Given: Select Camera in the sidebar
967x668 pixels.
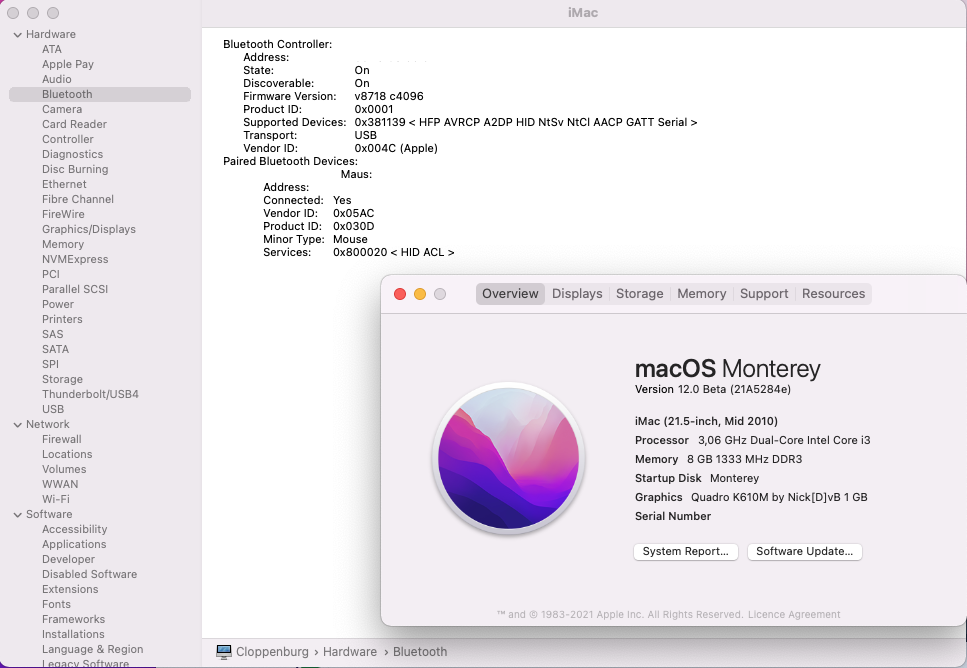Looking at the screenshot, I should pos(62,109).
